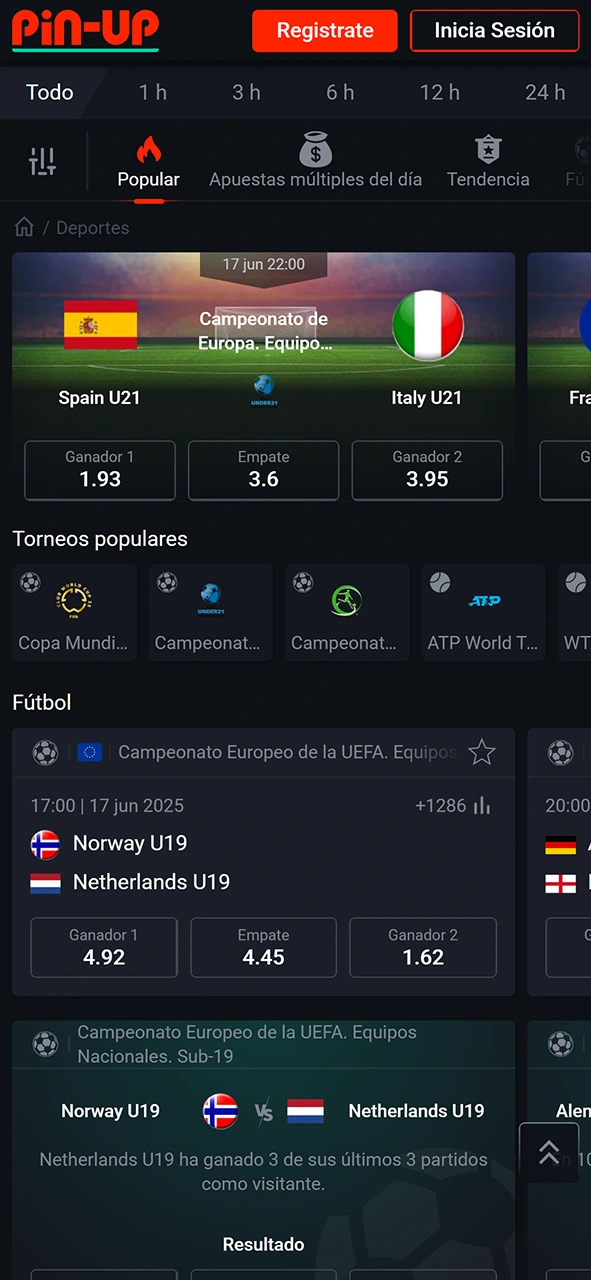
Task: Filter events by 24 h
Action: [x=545, y=92]
